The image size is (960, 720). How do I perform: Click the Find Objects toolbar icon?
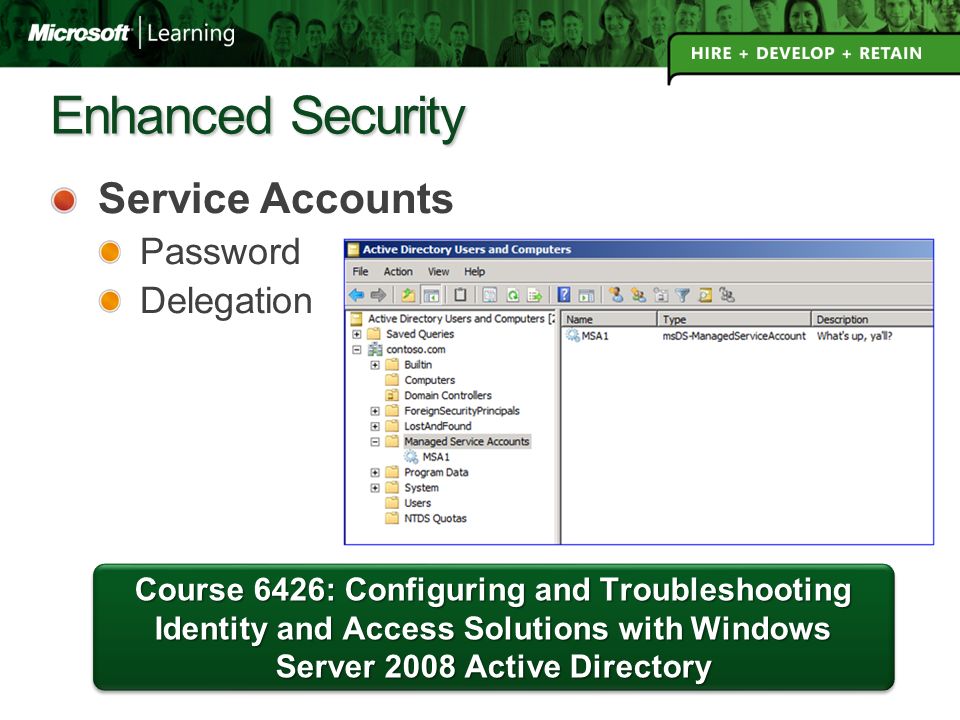coord(705,295)
